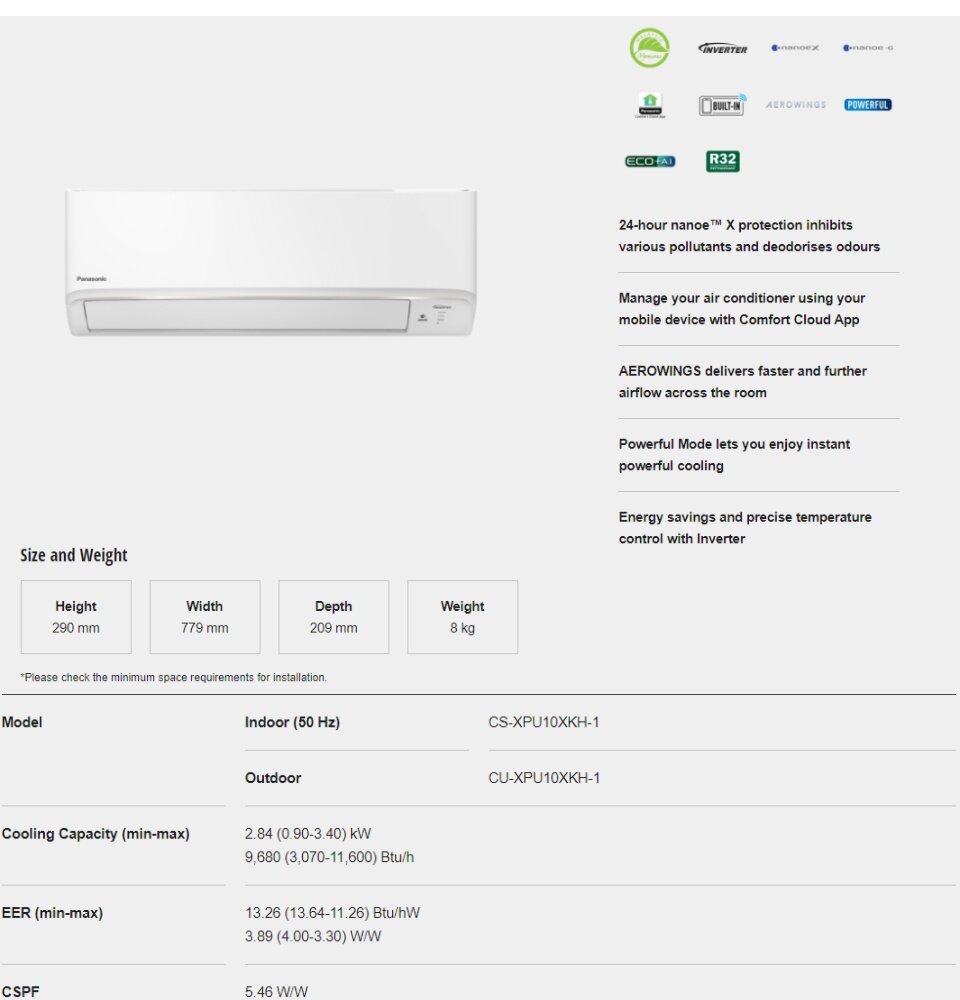Click the Outdoor label
The width and height of the screenshot is (960, 1000).
[x=273, y=777]
